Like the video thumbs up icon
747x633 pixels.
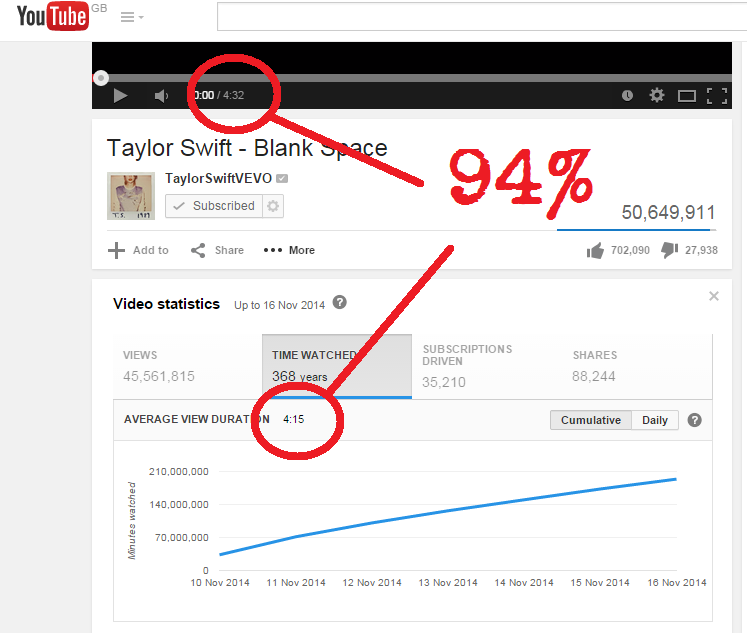tap(595, 250)
